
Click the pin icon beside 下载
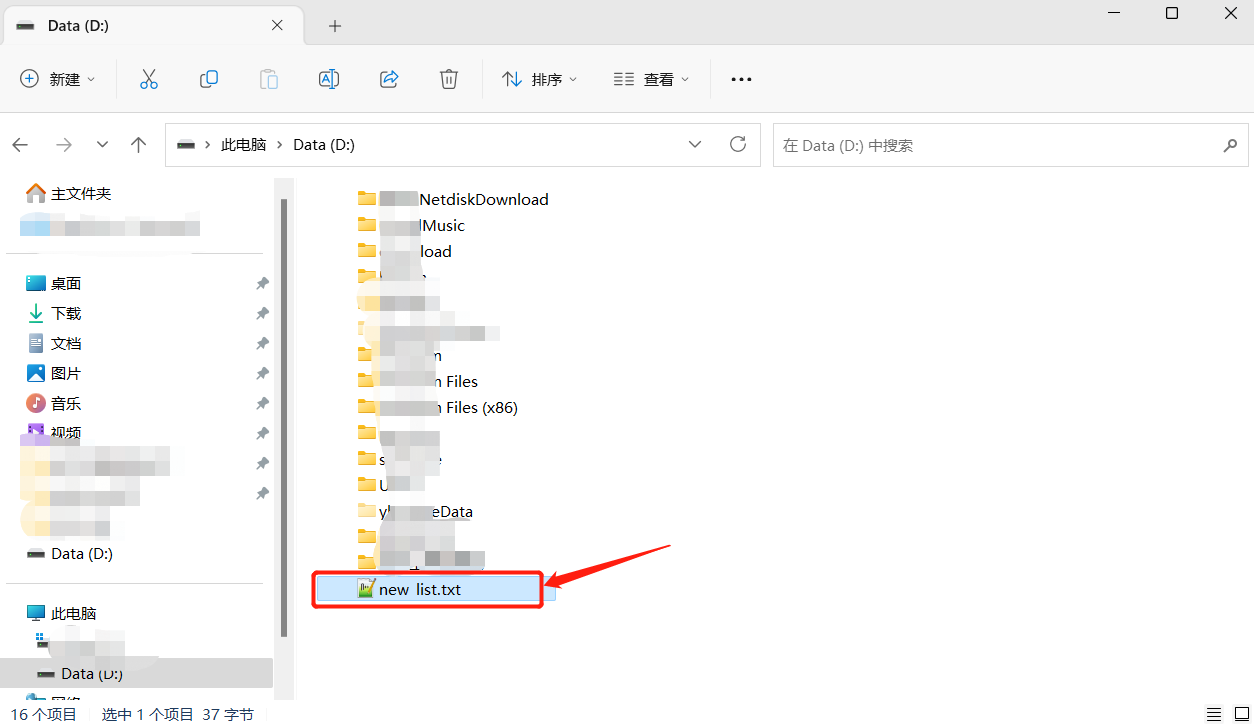tap(262, 313)
